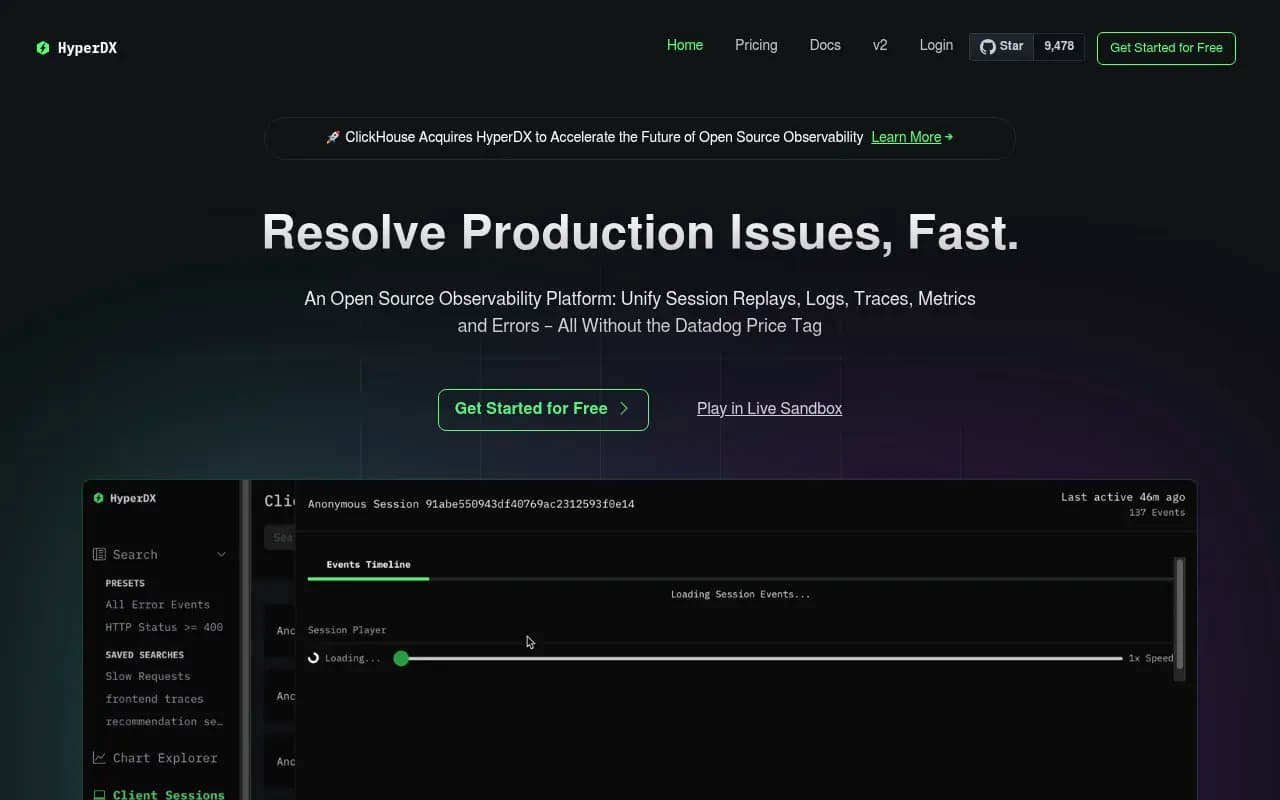Click the GitHub Star button
This screenshot has height=800, width=1280.
click(1001, 46)
